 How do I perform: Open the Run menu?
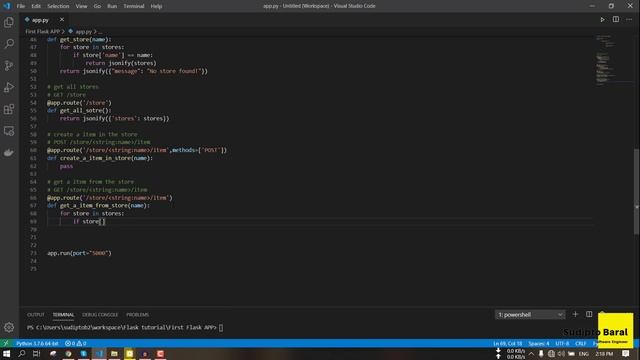pos(112,6)
